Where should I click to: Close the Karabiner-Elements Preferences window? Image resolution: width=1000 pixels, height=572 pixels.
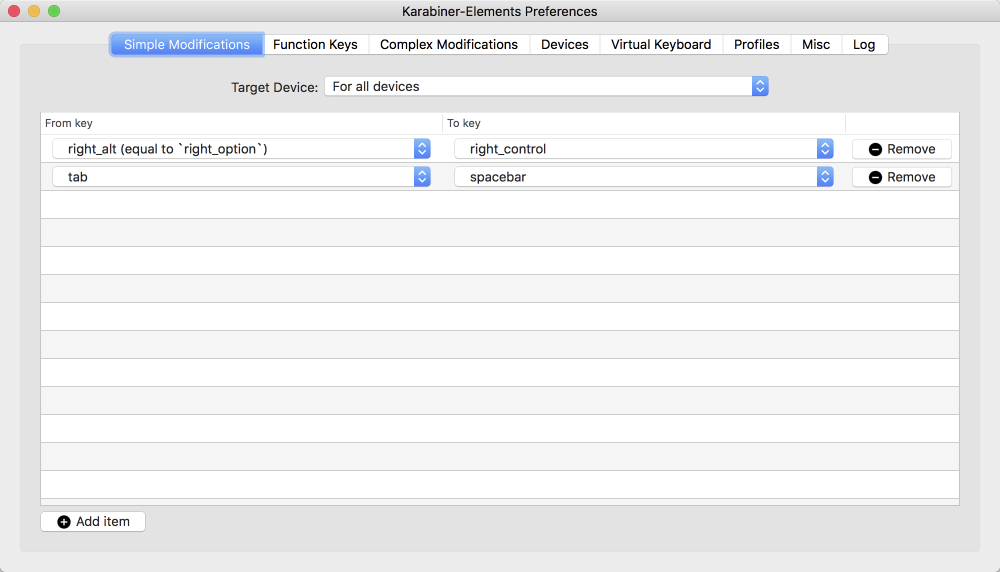pyautogui.click(x=14, y=11)
